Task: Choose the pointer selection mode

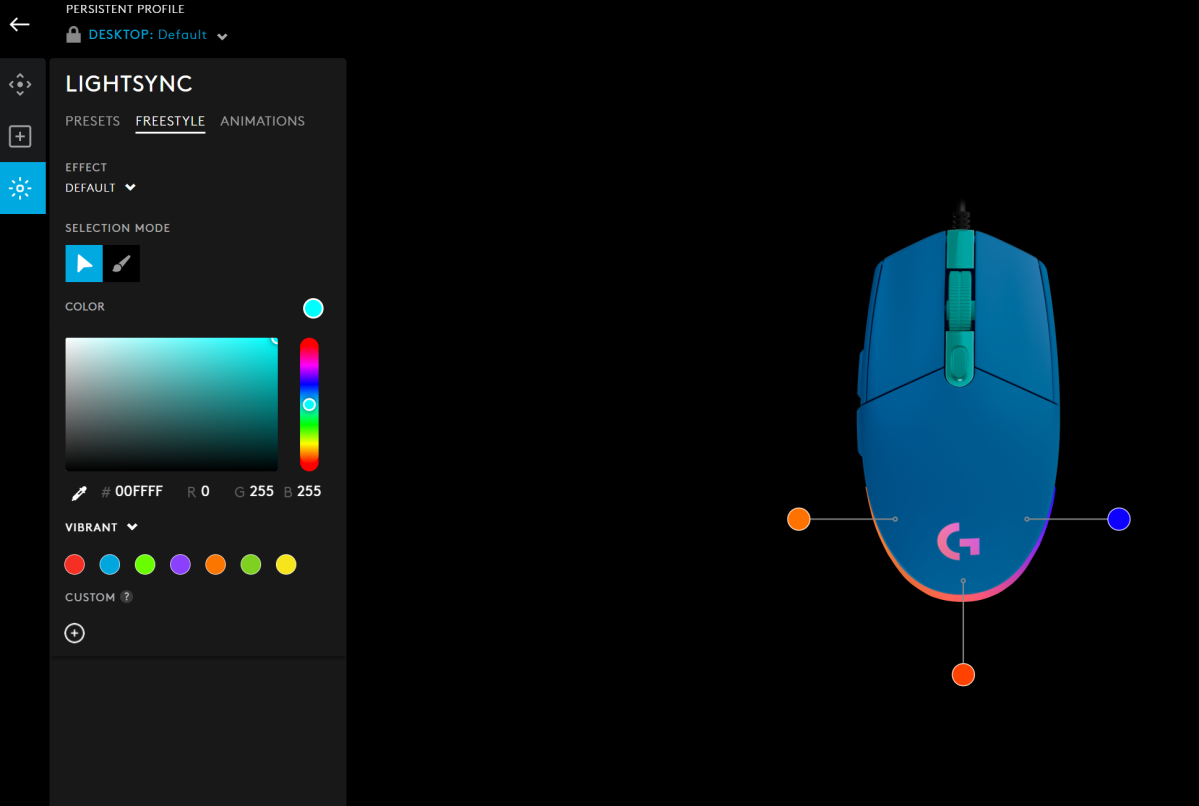Action: 84,264
